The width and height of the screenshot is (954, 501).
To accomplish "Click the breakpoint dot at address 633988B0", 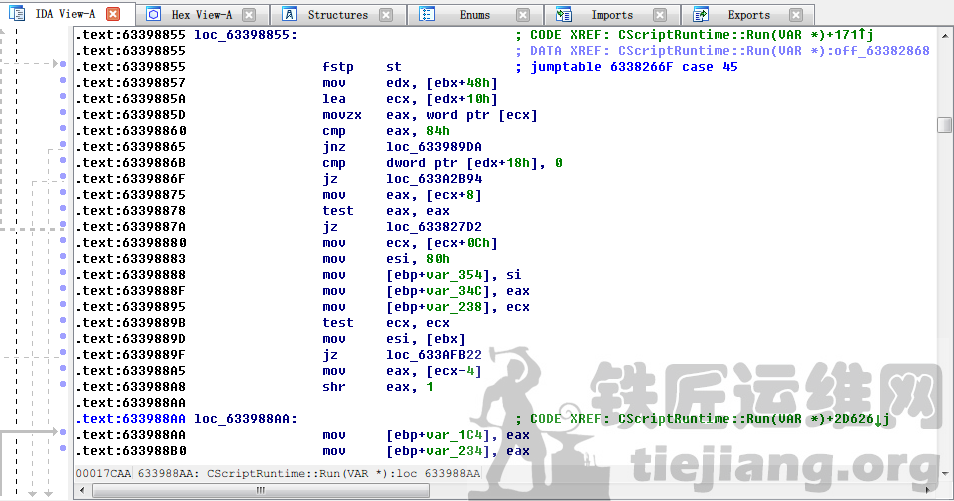I will click(63, 449).
